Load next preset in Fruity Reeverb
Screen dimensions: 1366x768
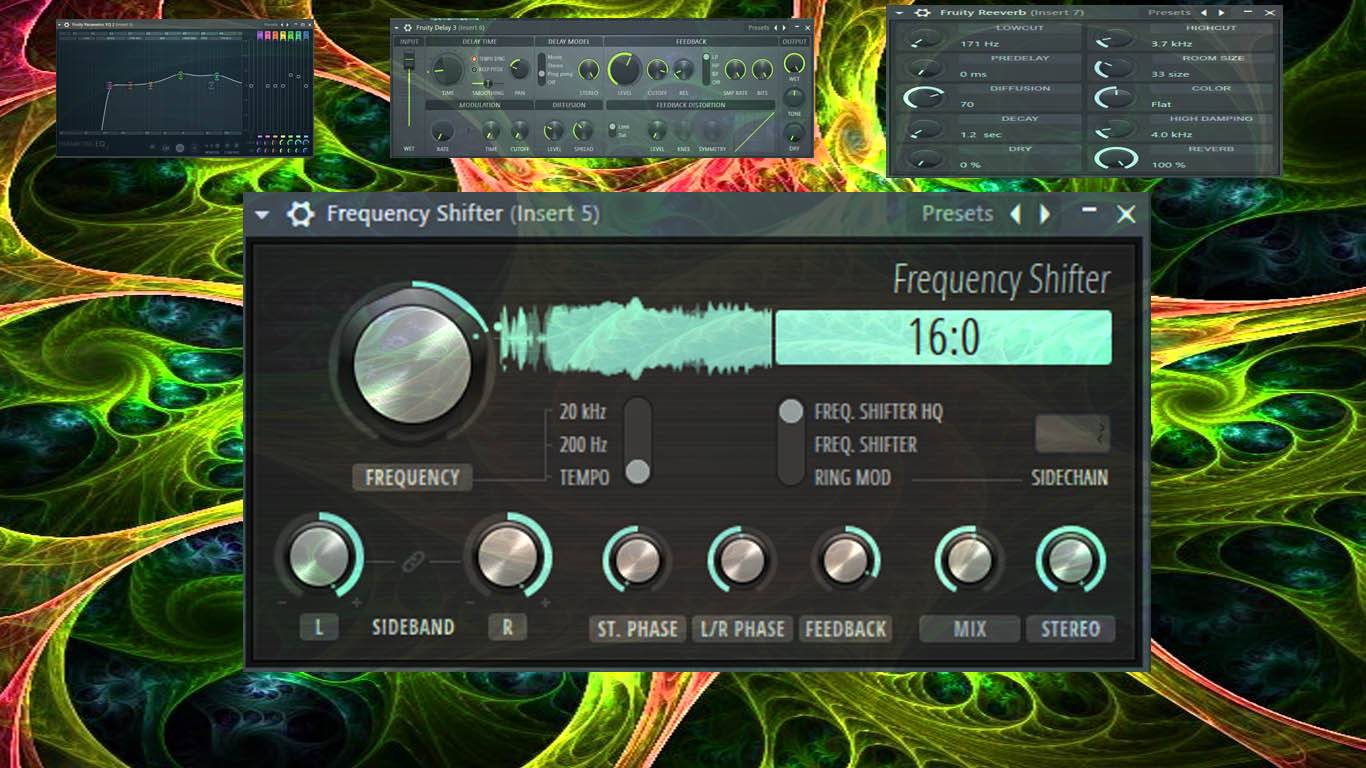[x=1221, y=13]
